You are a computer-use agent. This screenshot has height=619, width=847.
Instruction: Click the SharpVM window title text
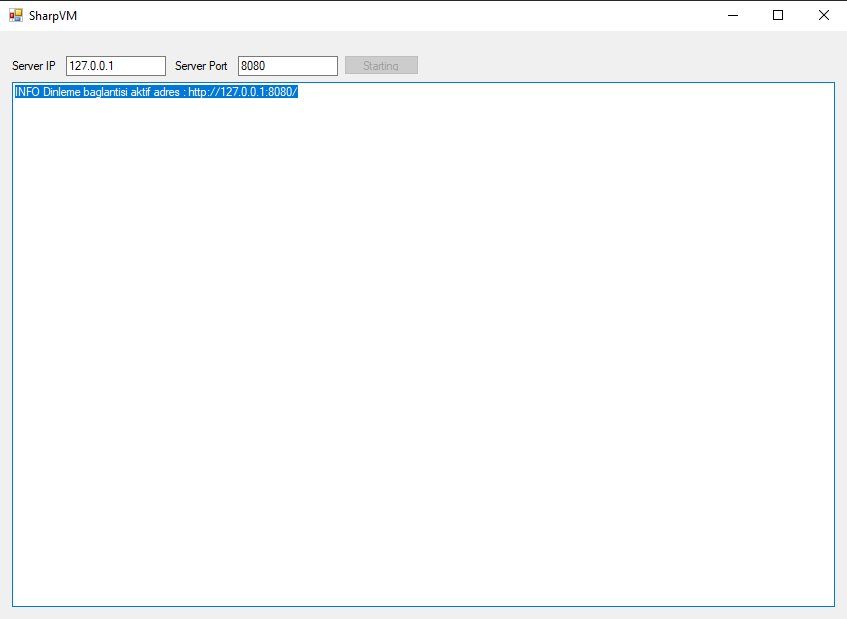pyautogui.click(x=53, y=16)
